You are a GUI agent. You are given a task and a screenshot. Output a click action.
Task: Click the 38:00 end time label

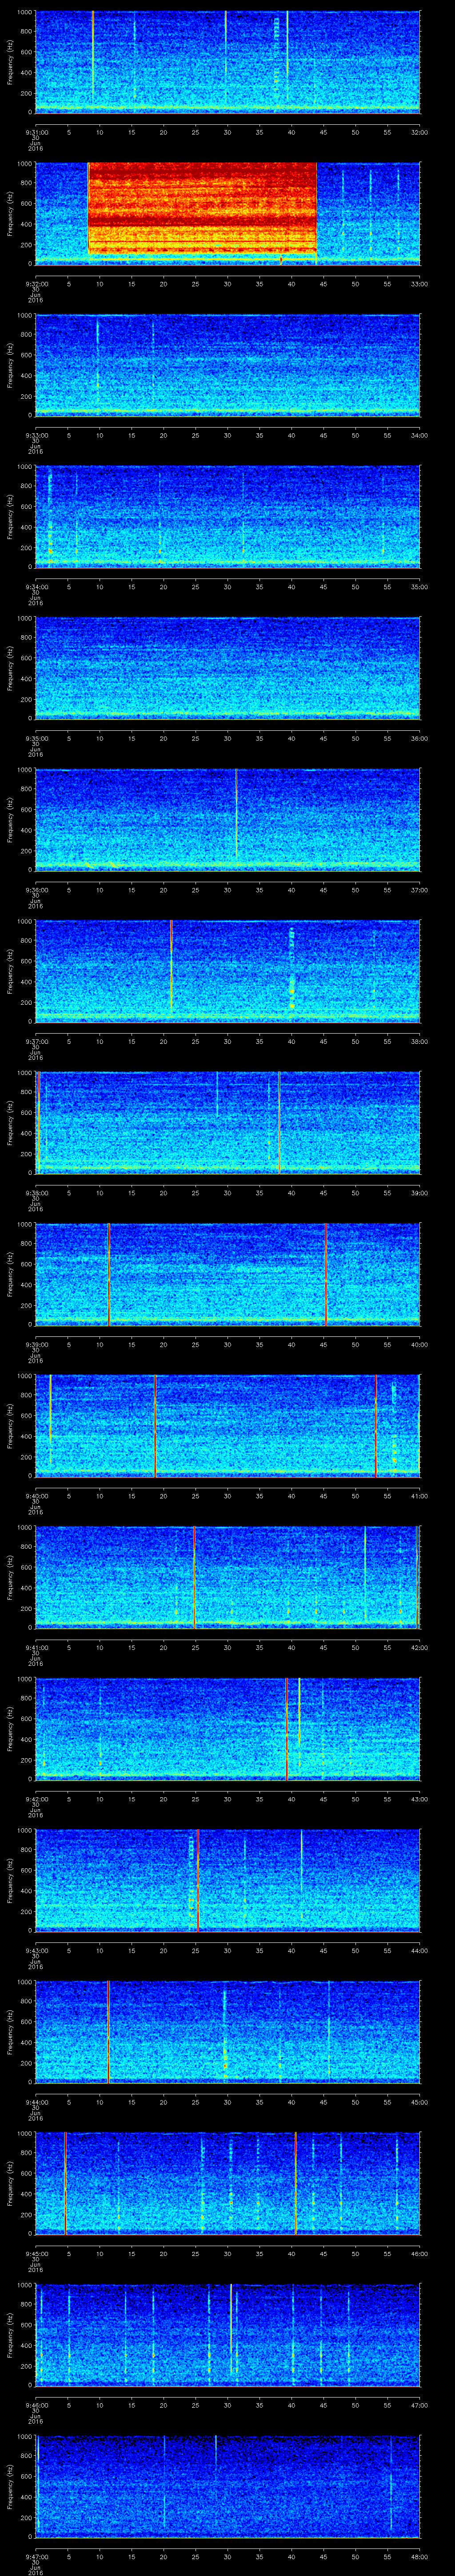419,1041
